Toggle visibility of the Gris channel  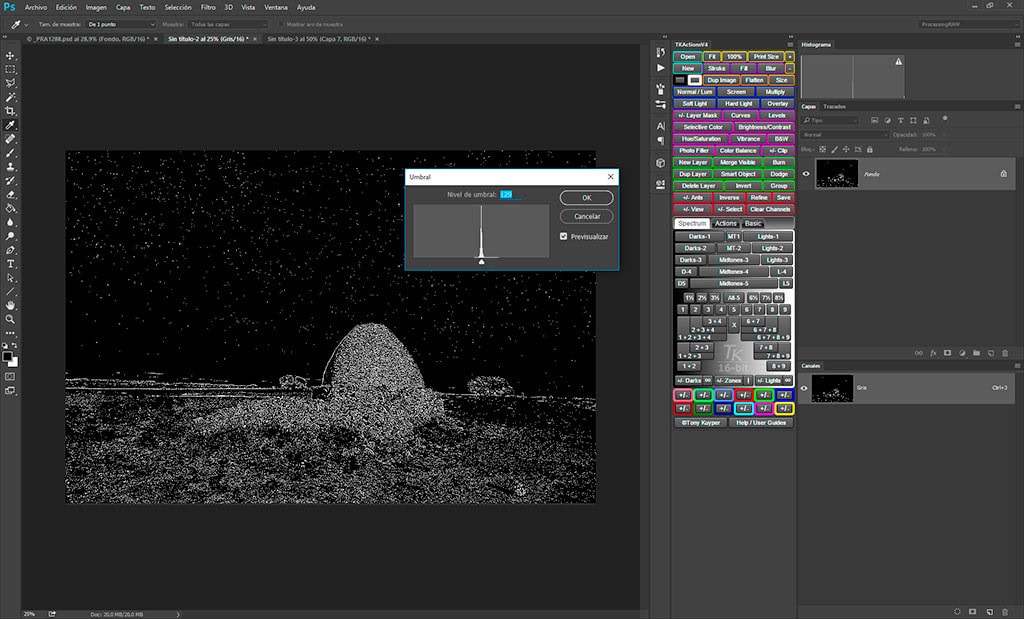(x=806, y=387)
